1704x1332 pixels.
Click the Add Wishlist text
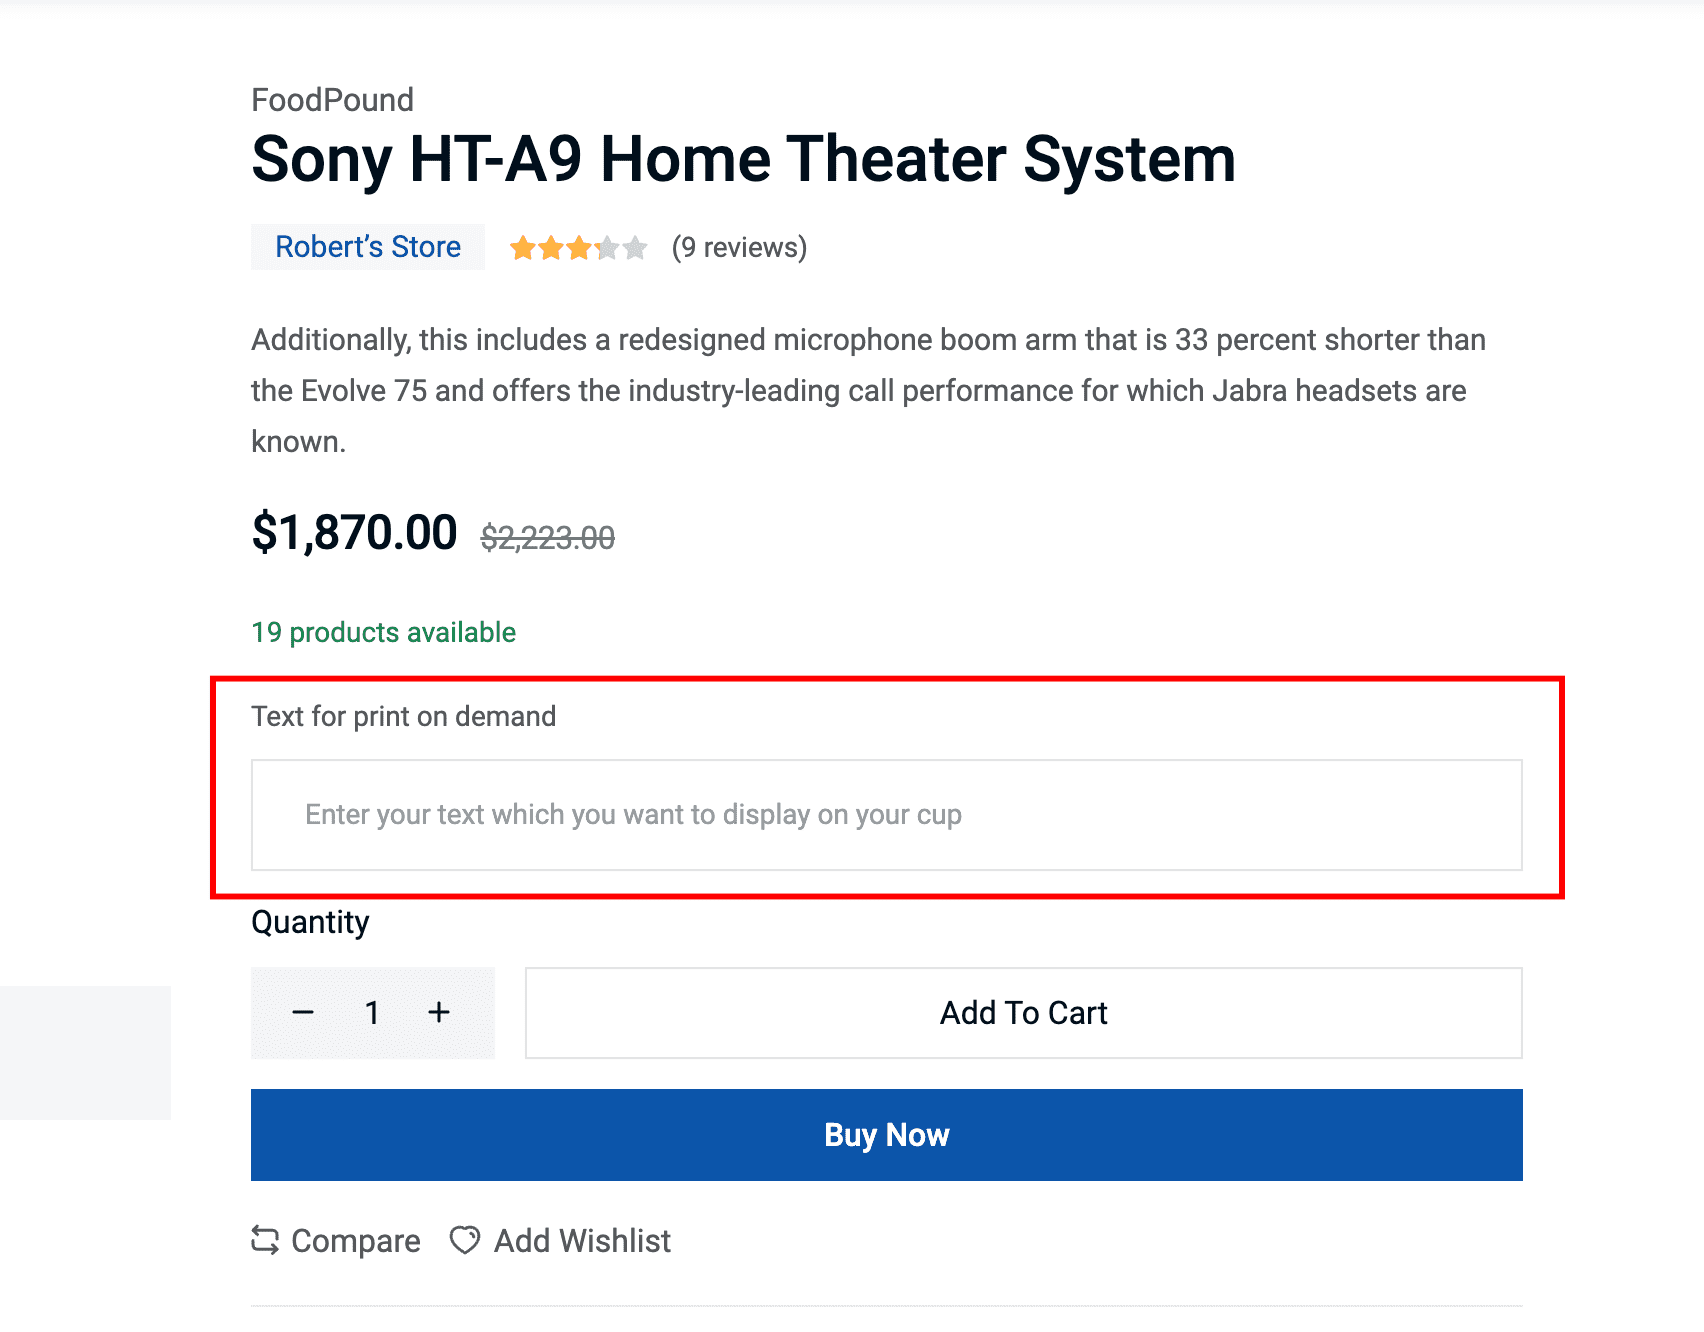(x=582, y=1241)
